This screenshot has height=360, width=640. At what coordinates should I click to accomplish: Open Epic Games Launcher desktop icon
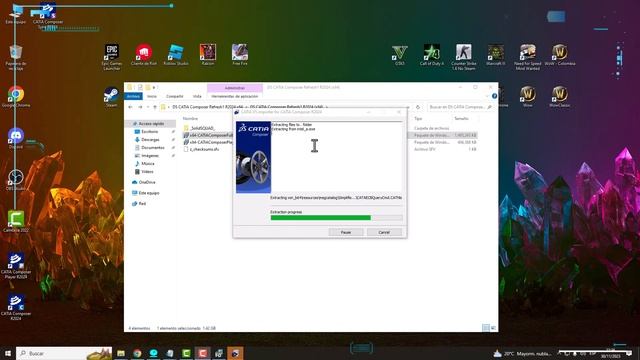coord(111,56)
